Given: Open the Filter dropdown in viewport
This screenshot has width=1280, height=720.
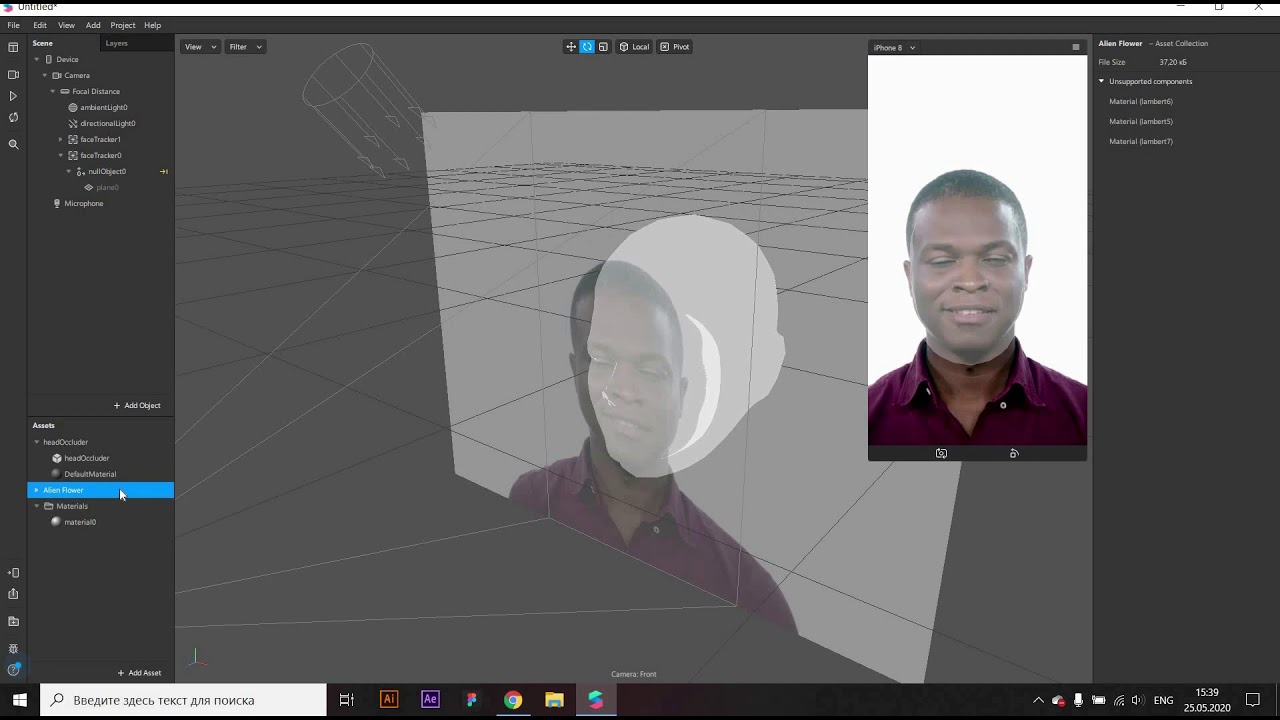Looking at the screenshot, I should coord(245,47).
